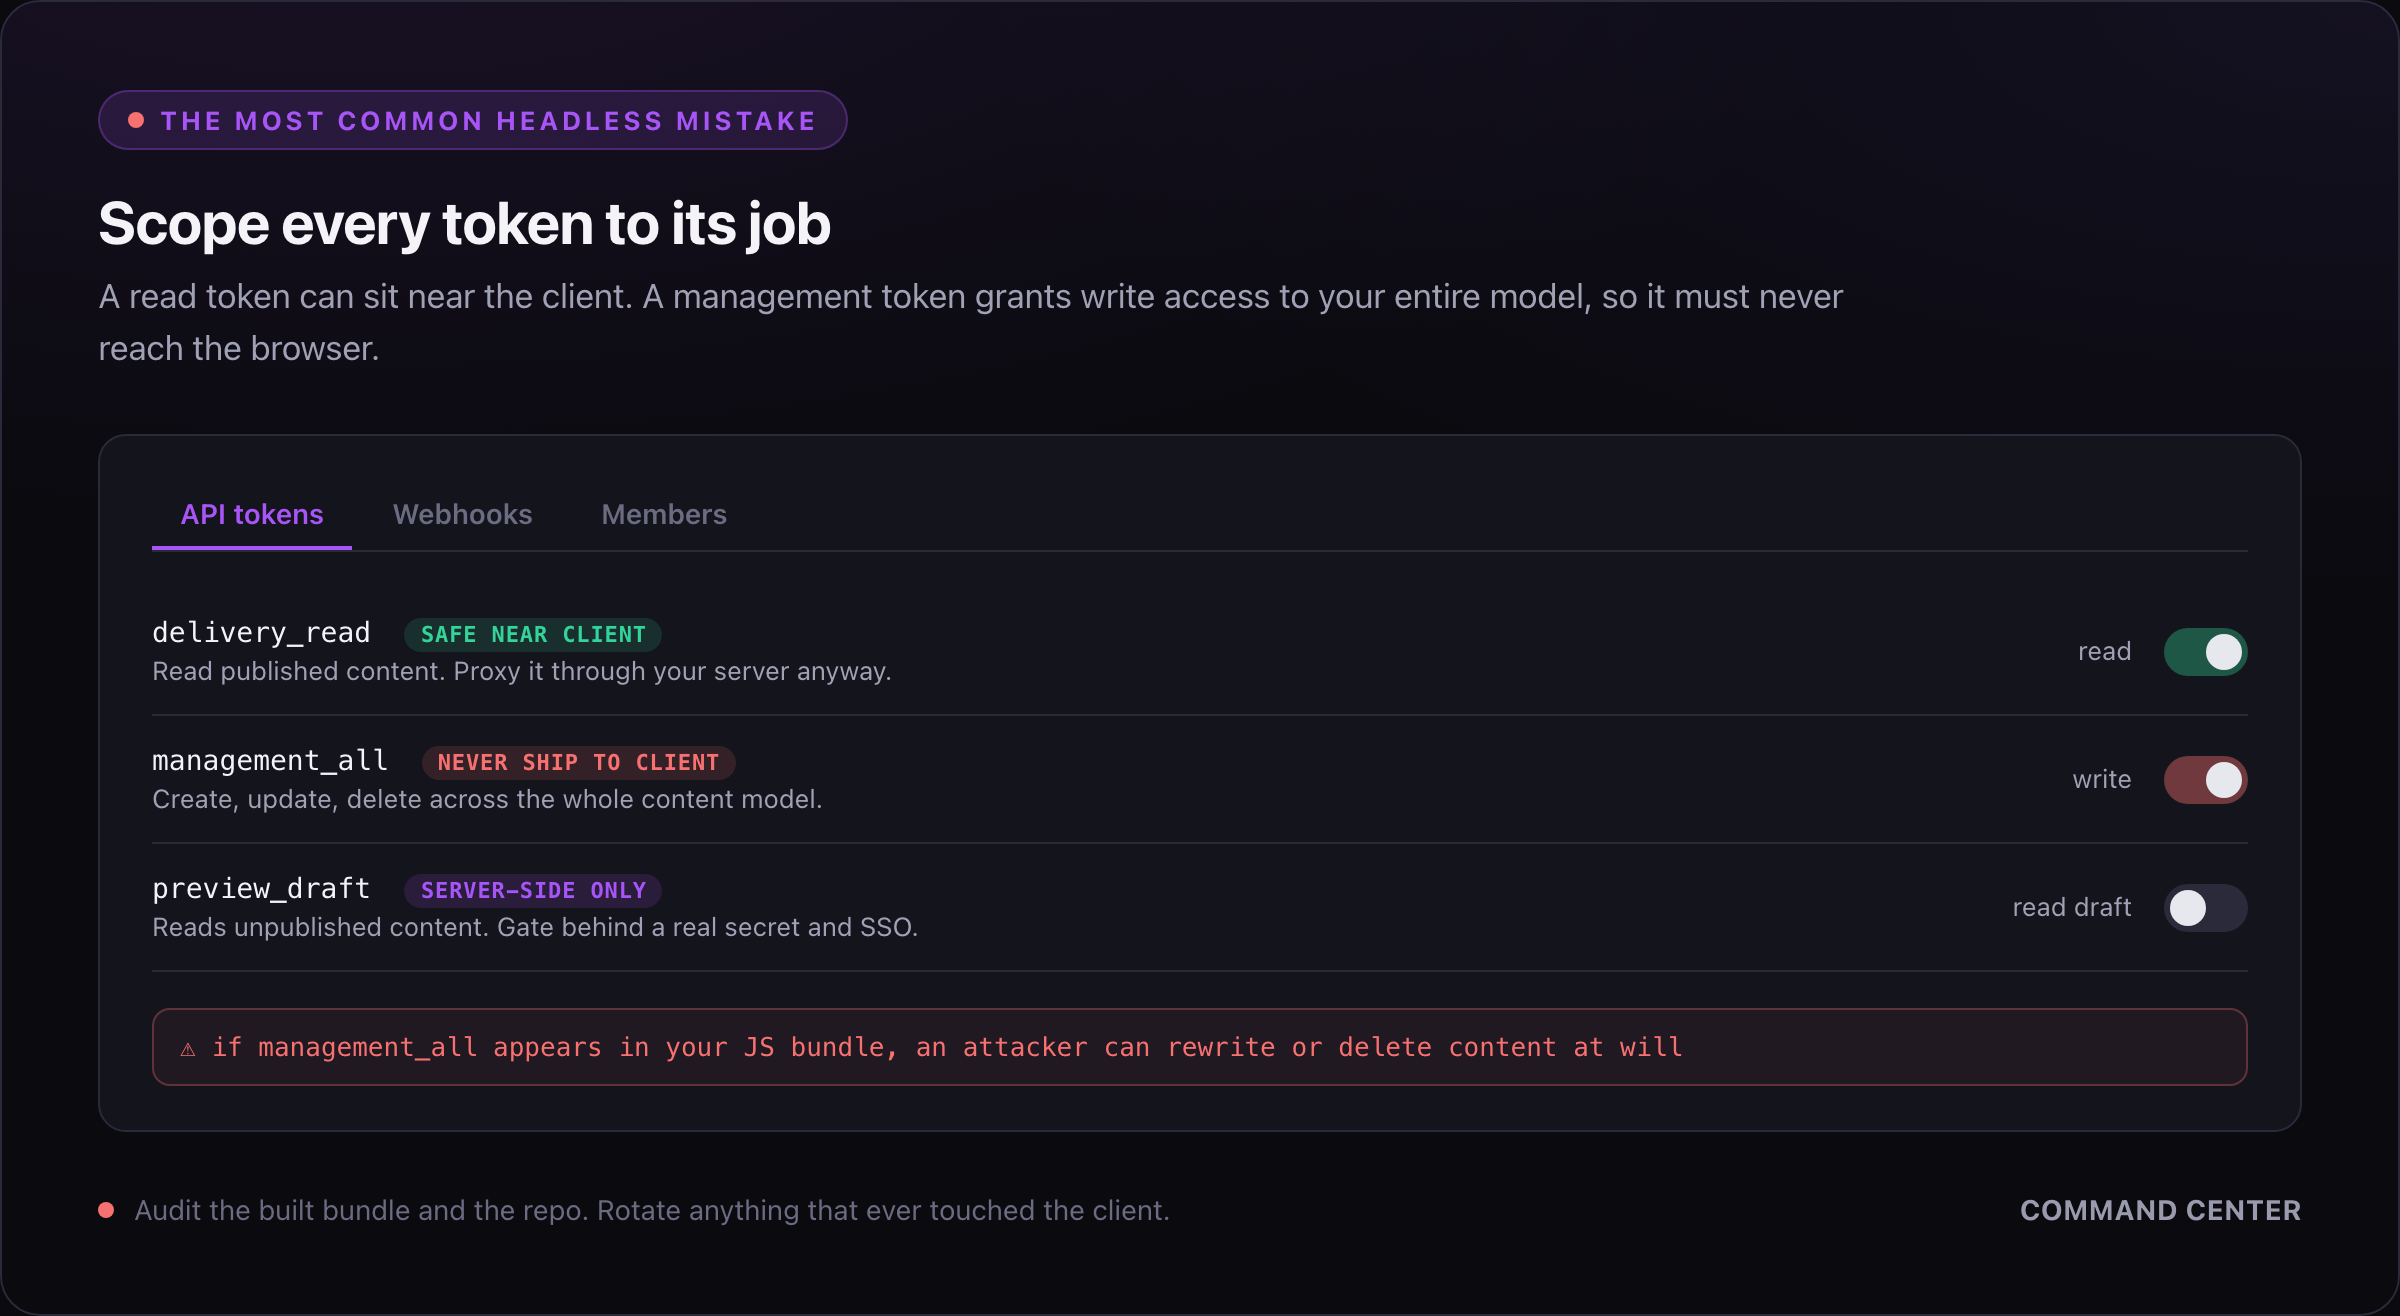This screenshot has height=1316, width=2400.
Task: Click the COMMAND CENTER label
Action: click(2160, 1211)
